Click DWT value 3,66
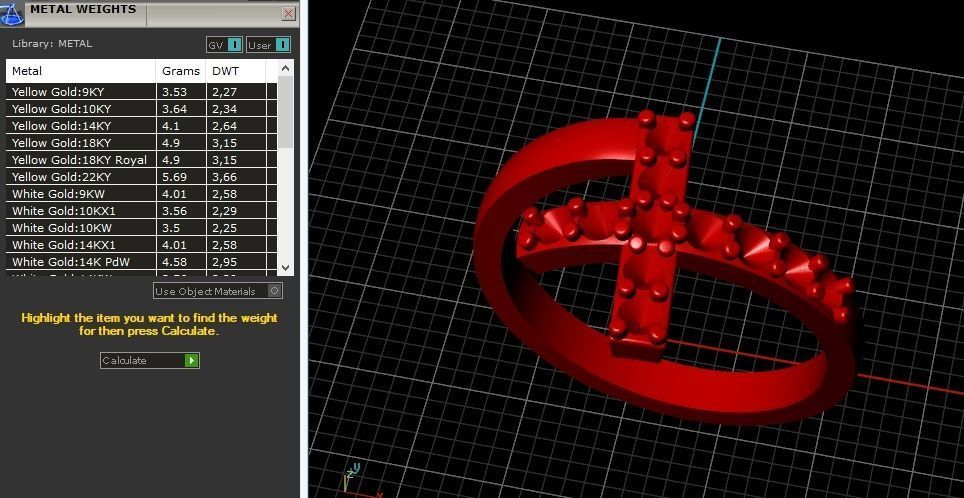Image resolution: width=964 pixels, height=498 pixels. click(x=224, y=177)
